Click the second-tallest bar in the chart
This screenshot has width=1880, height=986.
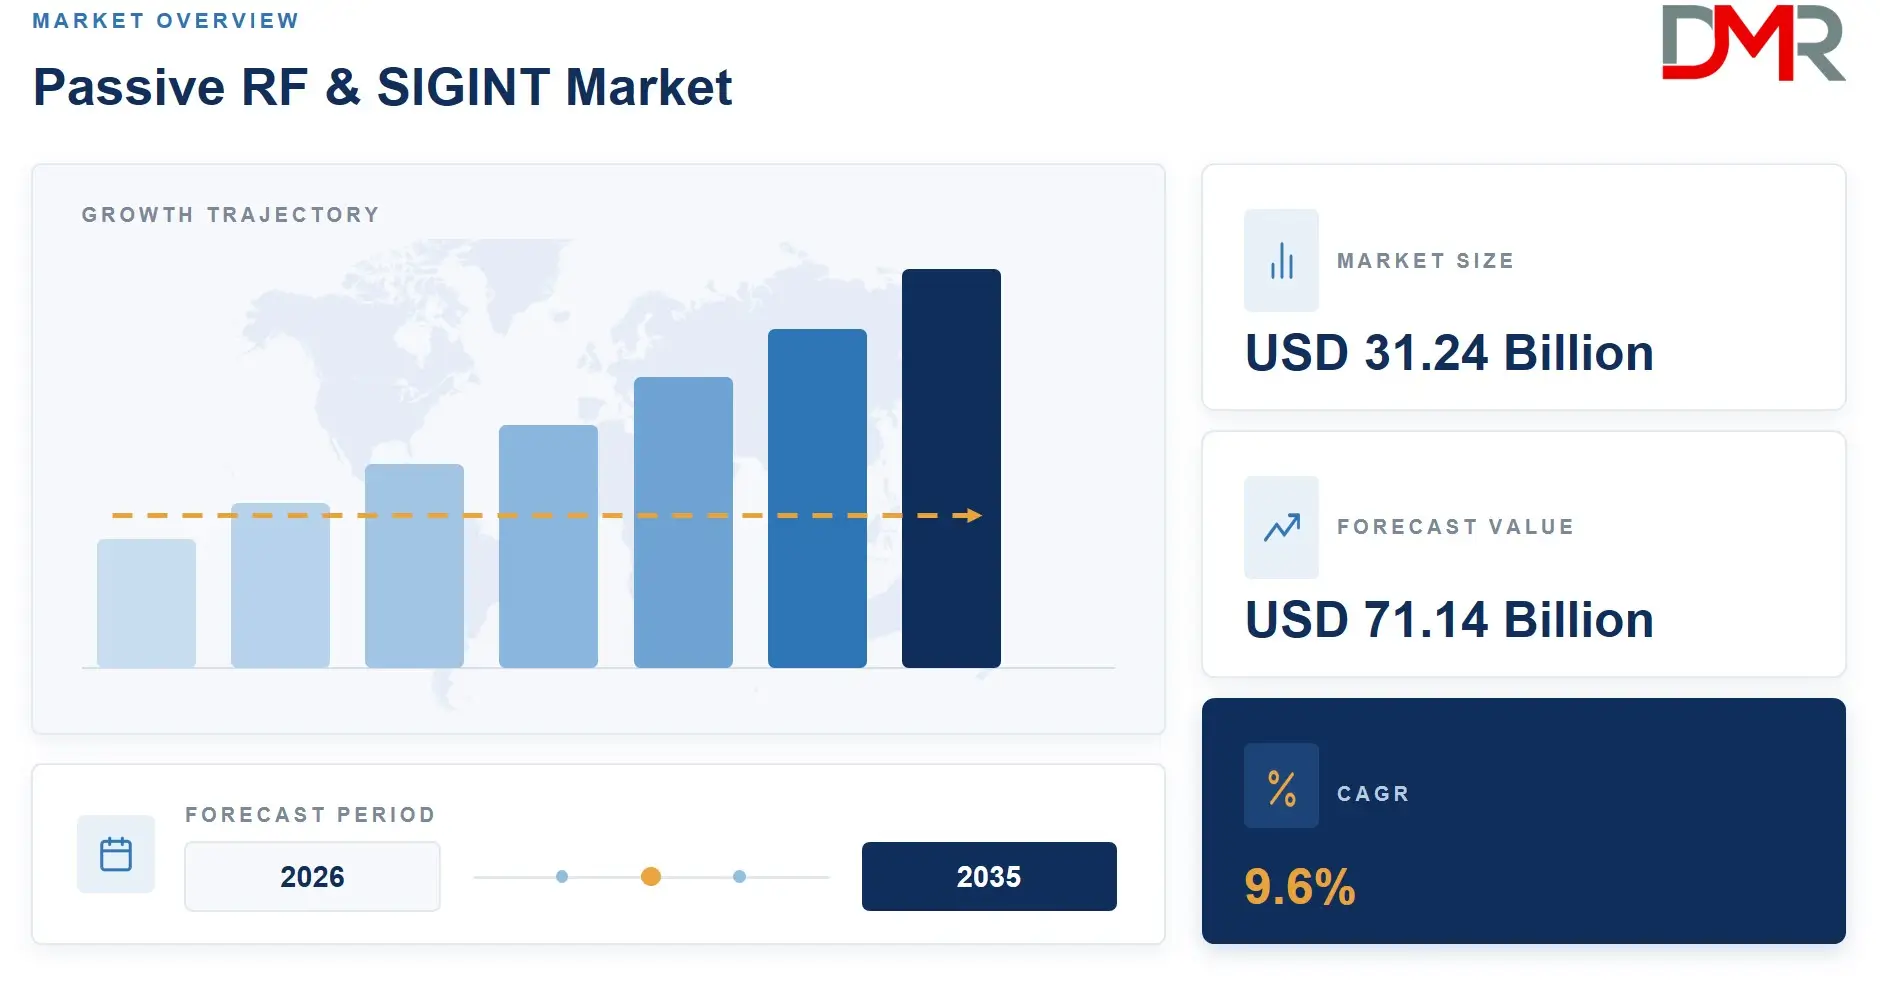[817, 498]
